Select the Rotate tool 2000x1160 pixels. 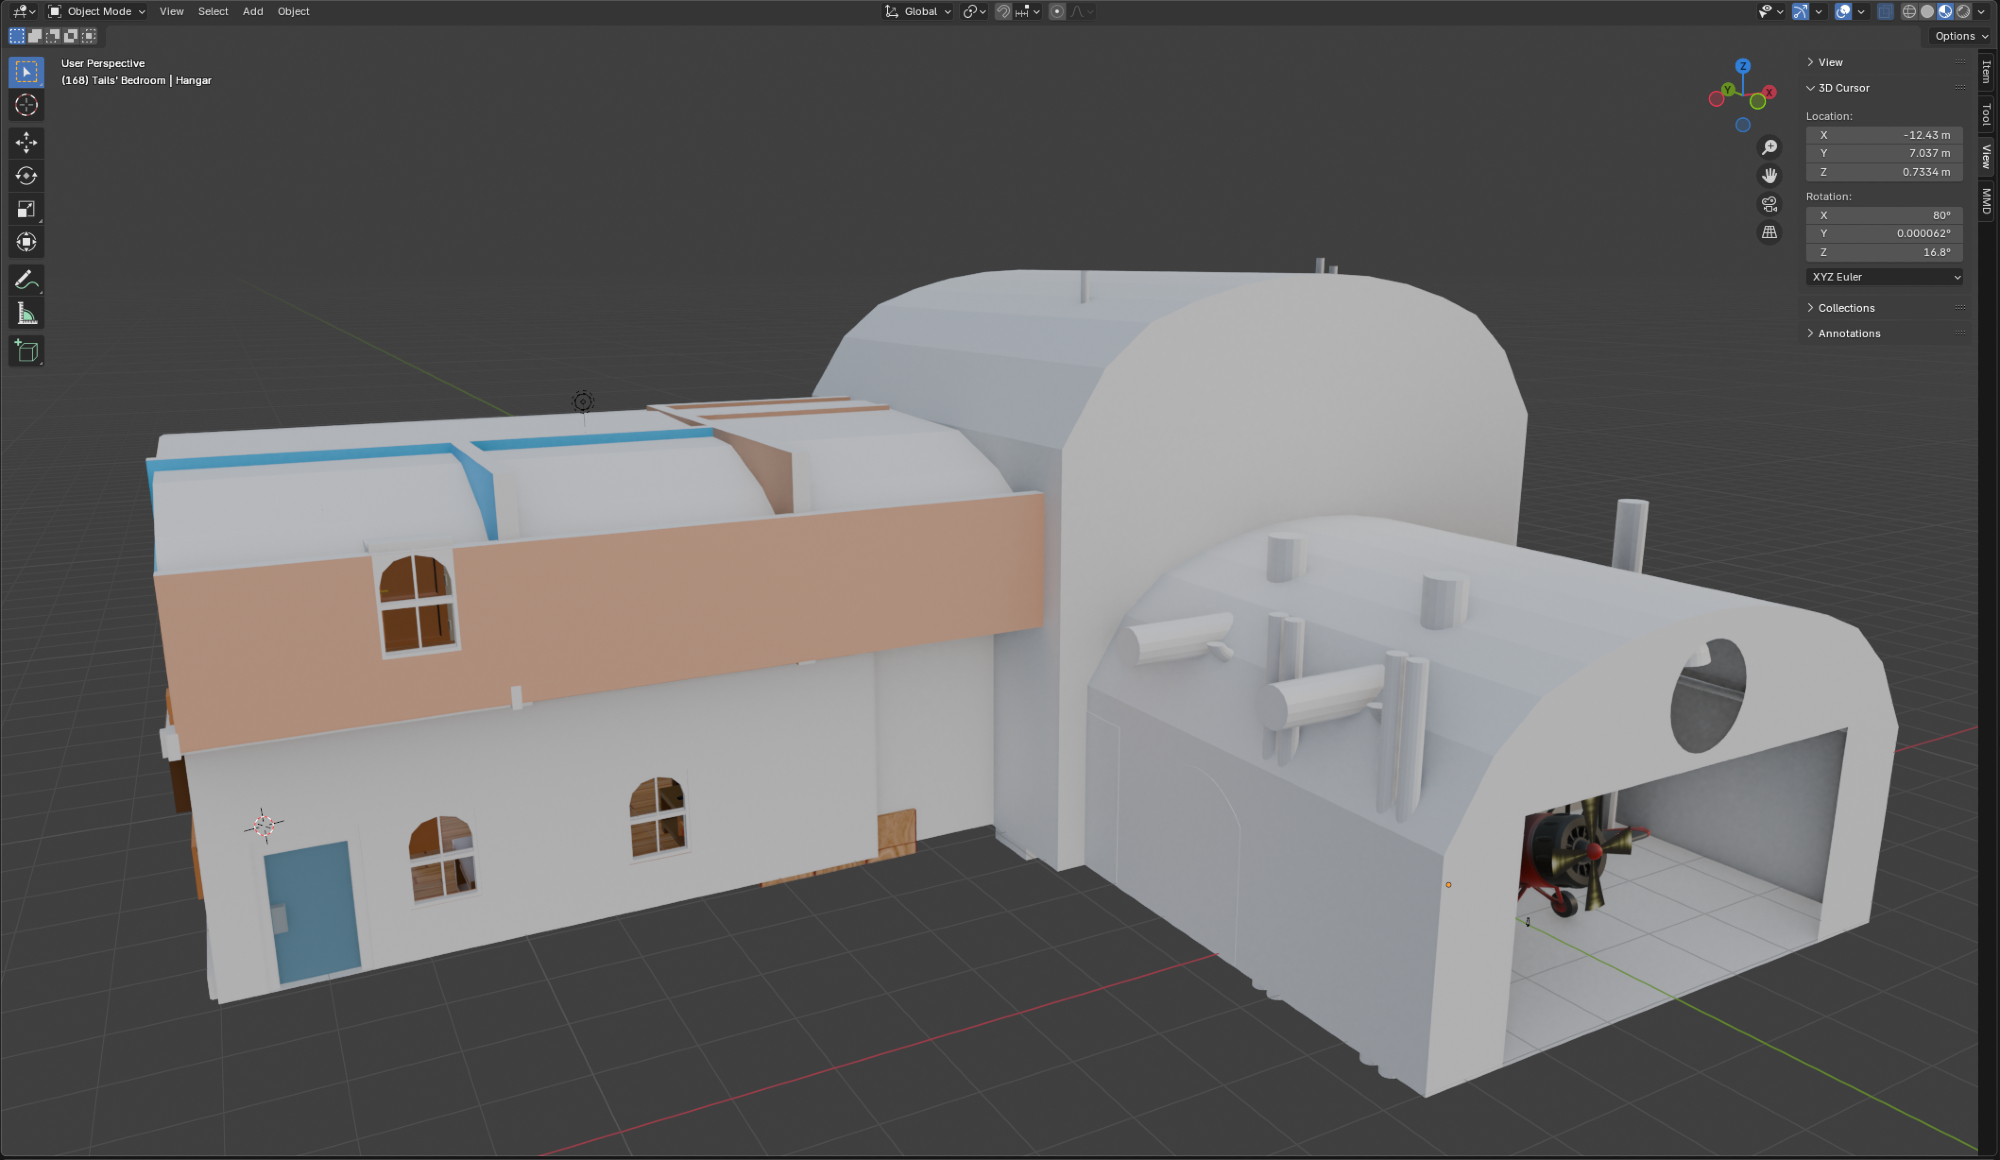pos(26,176)
